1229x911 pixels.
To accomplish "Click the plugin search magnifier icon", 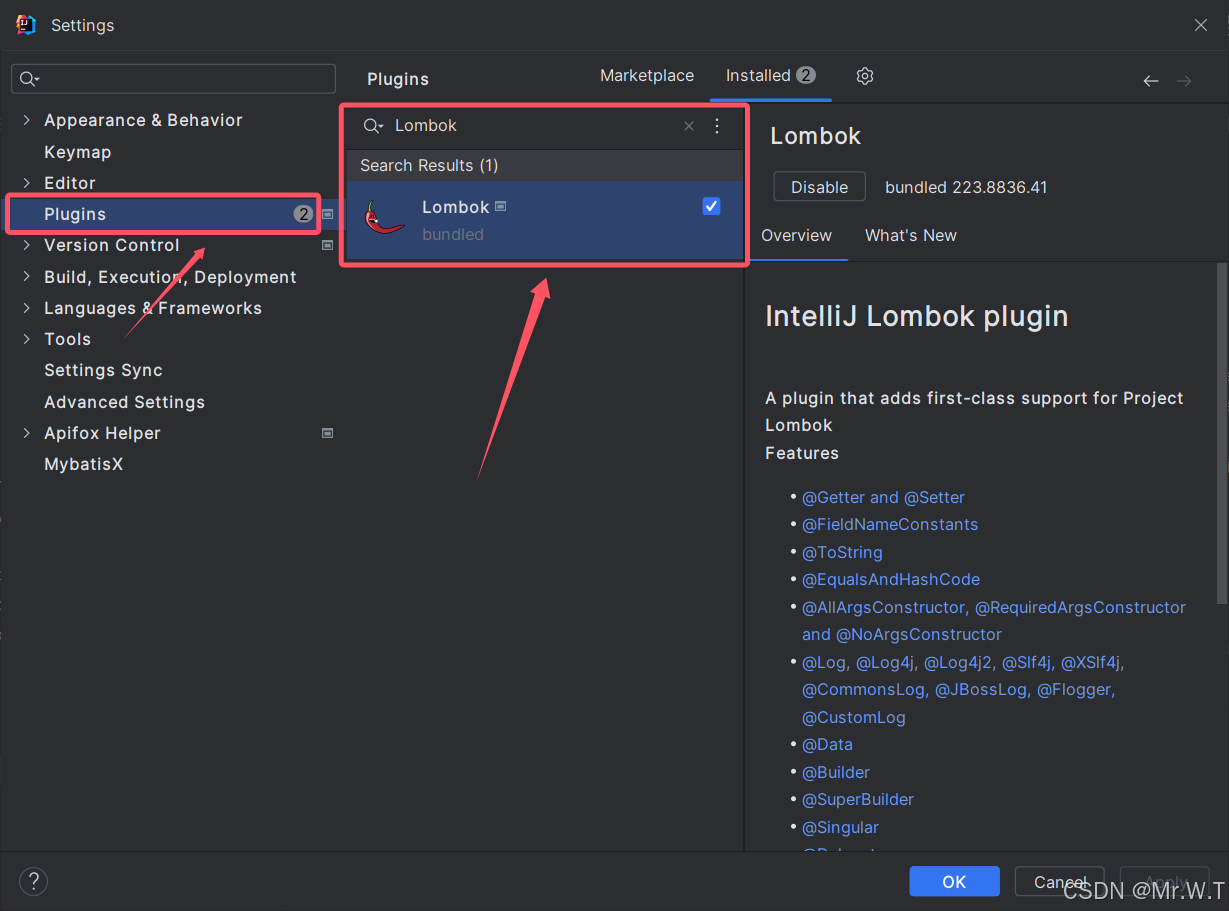I will pyautogui.click(x=372, y=126).
